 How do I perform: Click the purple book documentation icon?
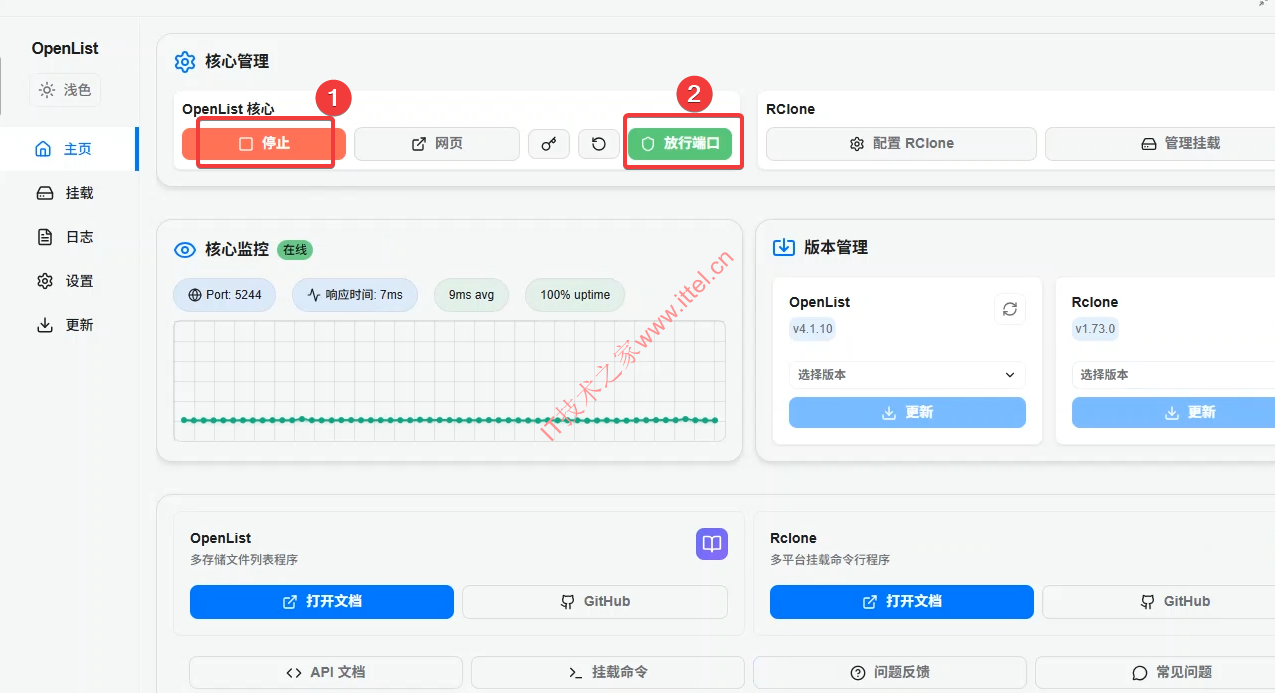click(x=712, y=544)
